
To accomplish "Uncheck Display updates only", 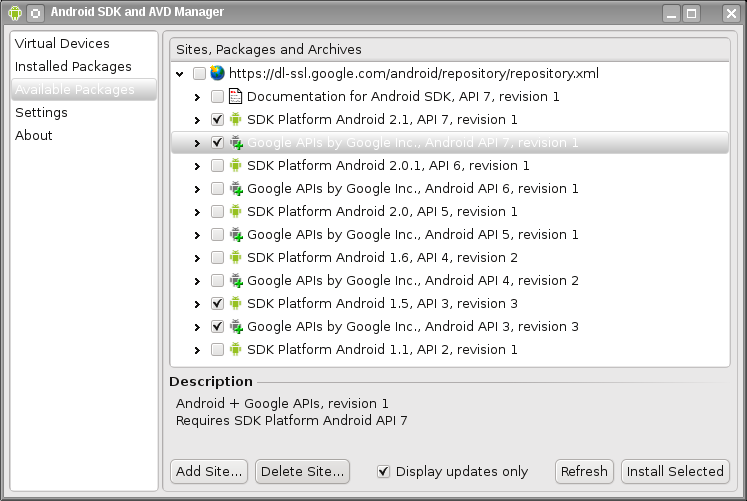I will [383, 471].
